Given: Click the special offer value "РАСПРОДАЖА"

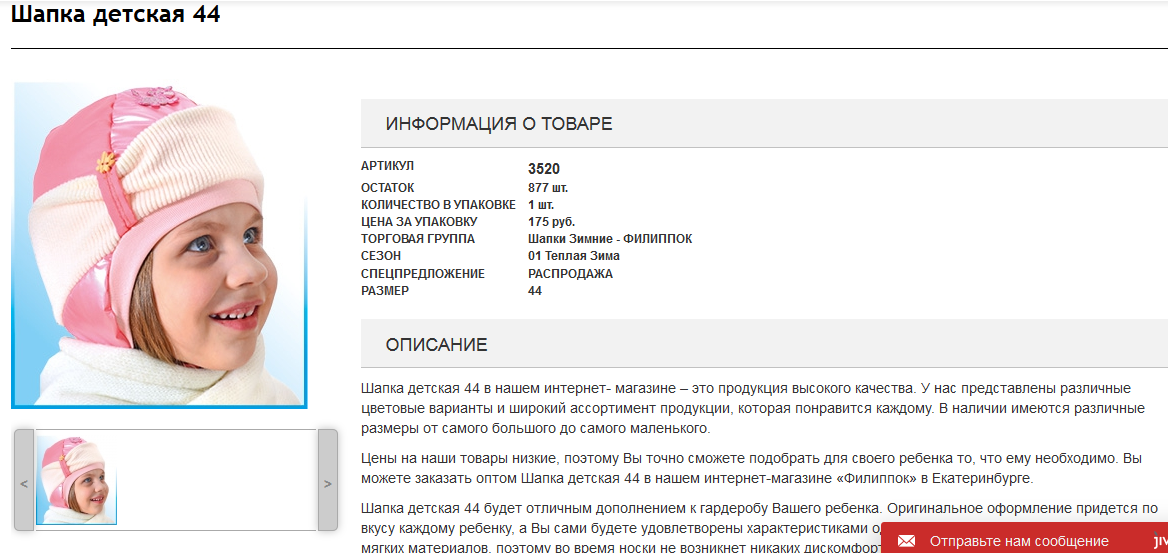Looking at the screenshot, I should tap(571, 274).
